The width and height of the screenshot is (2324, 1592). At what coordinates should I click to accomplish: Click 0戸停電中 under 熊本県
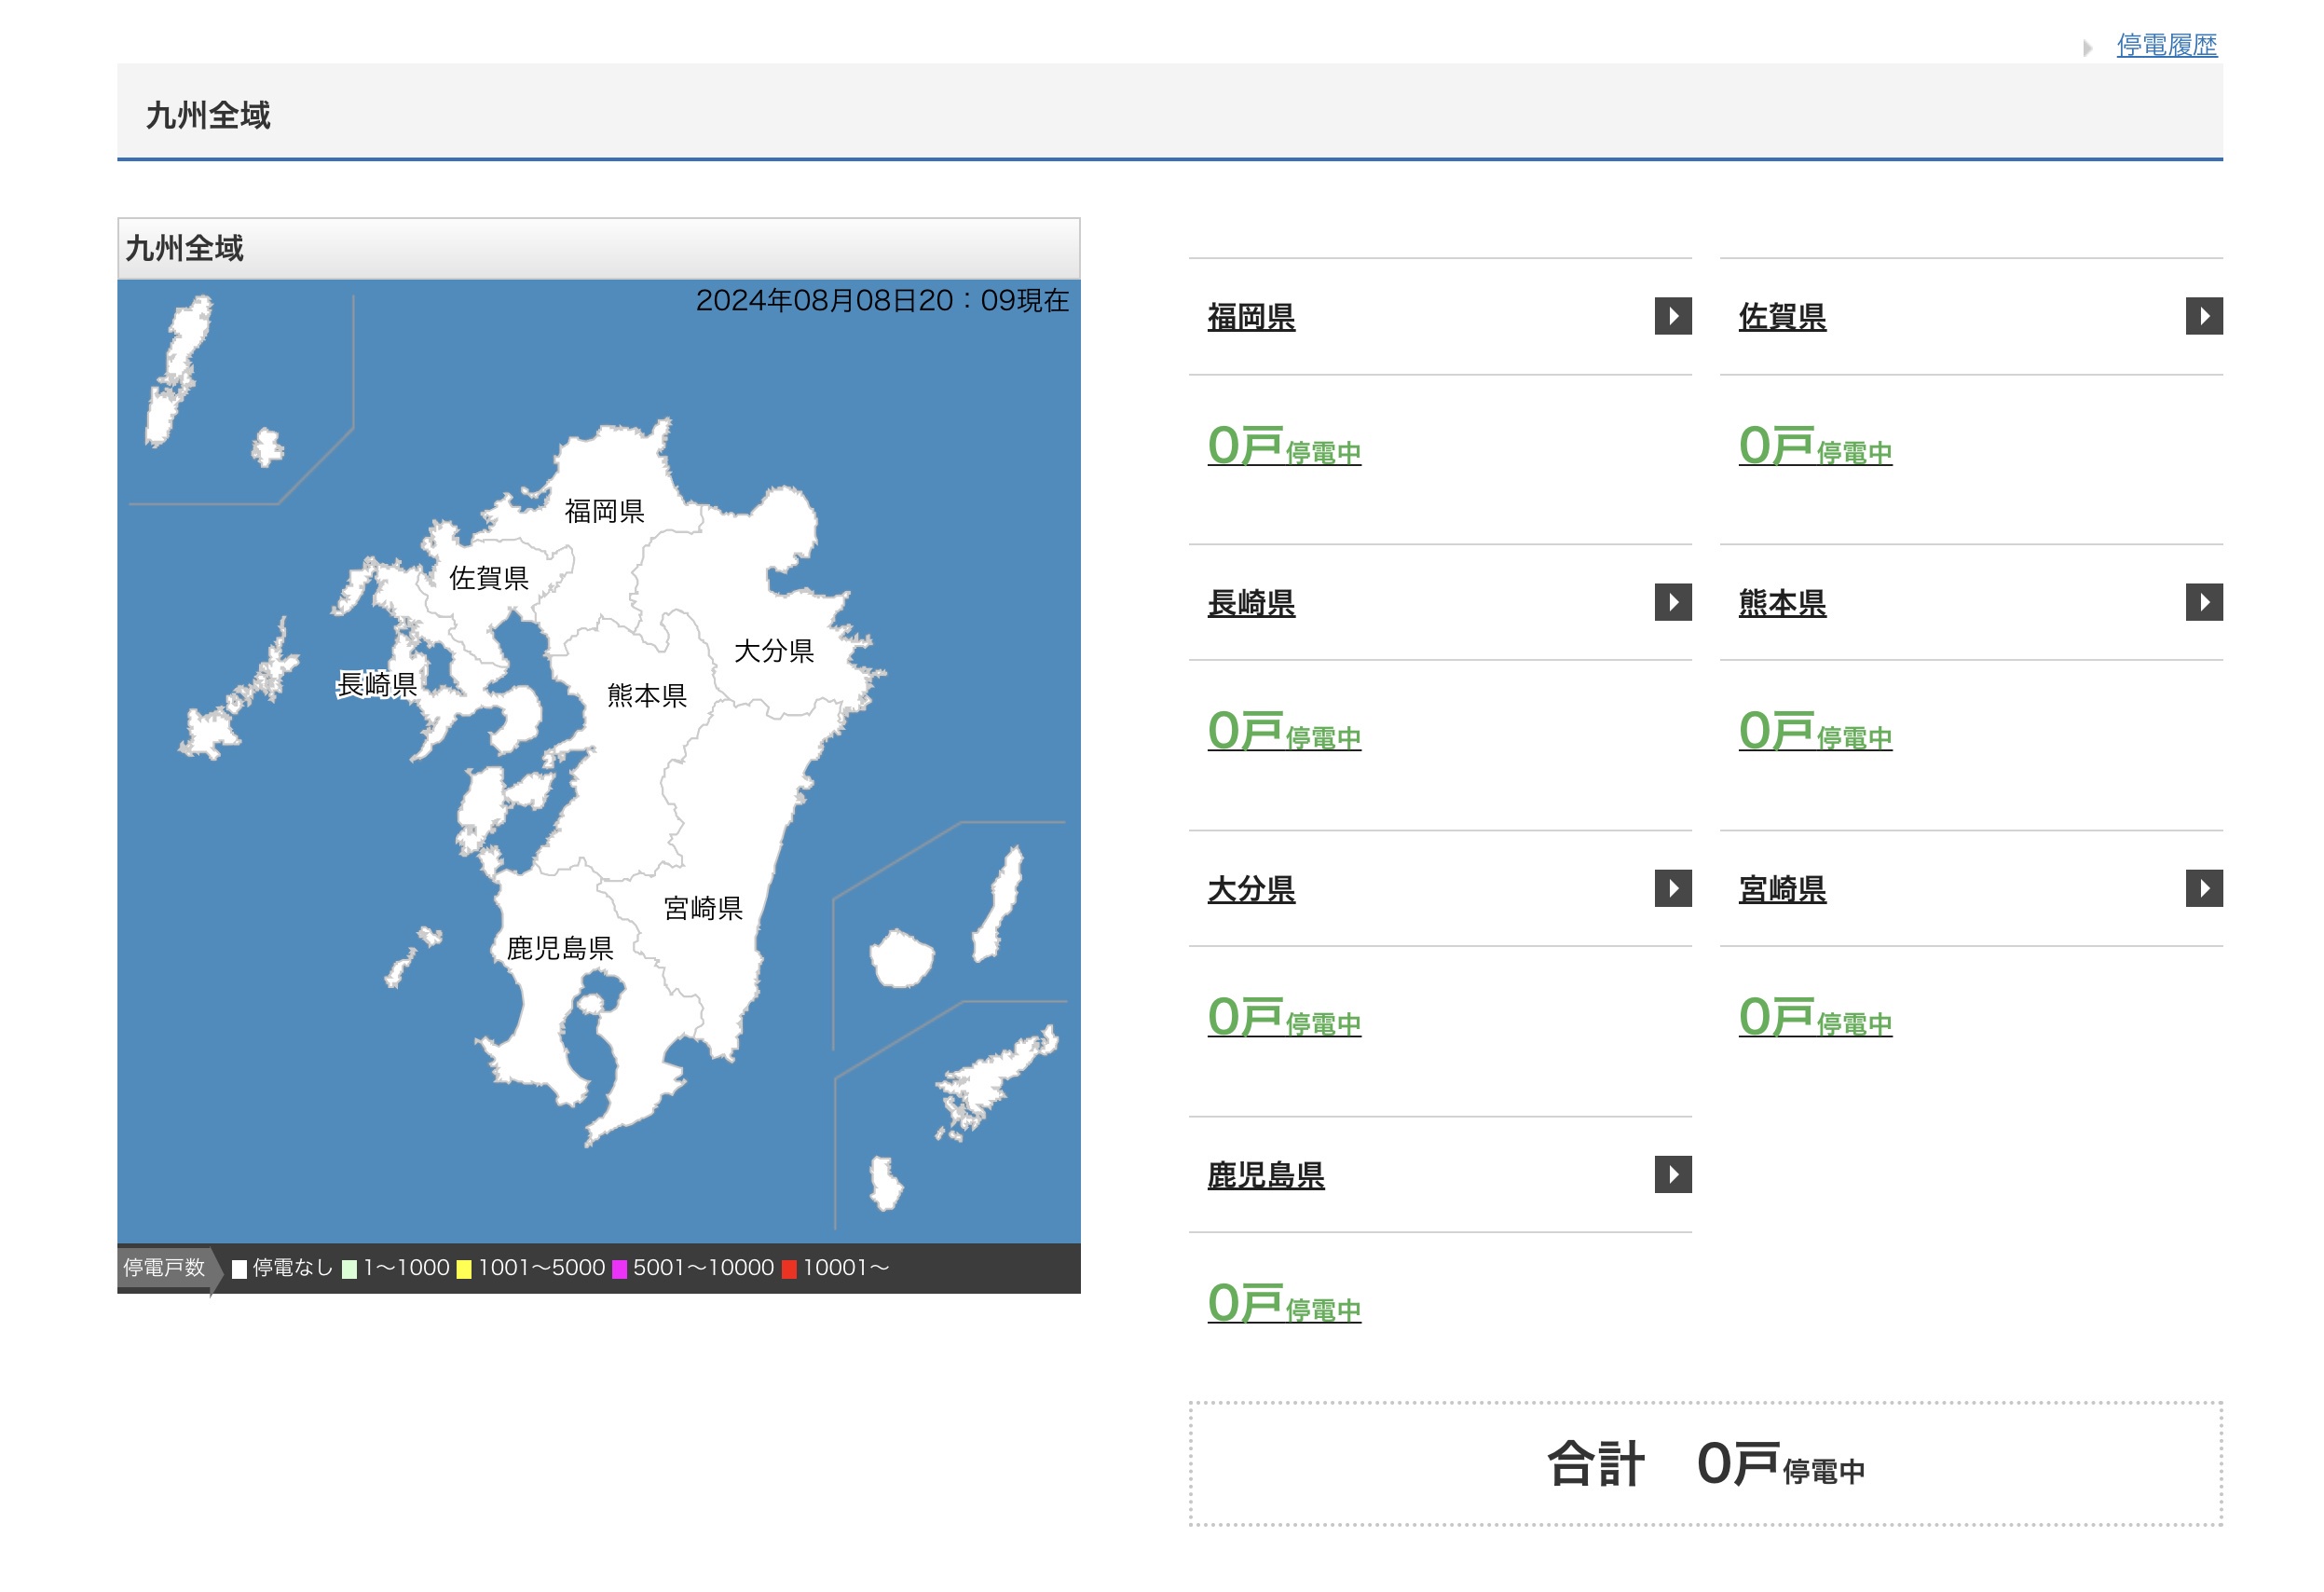[1814, 731]
